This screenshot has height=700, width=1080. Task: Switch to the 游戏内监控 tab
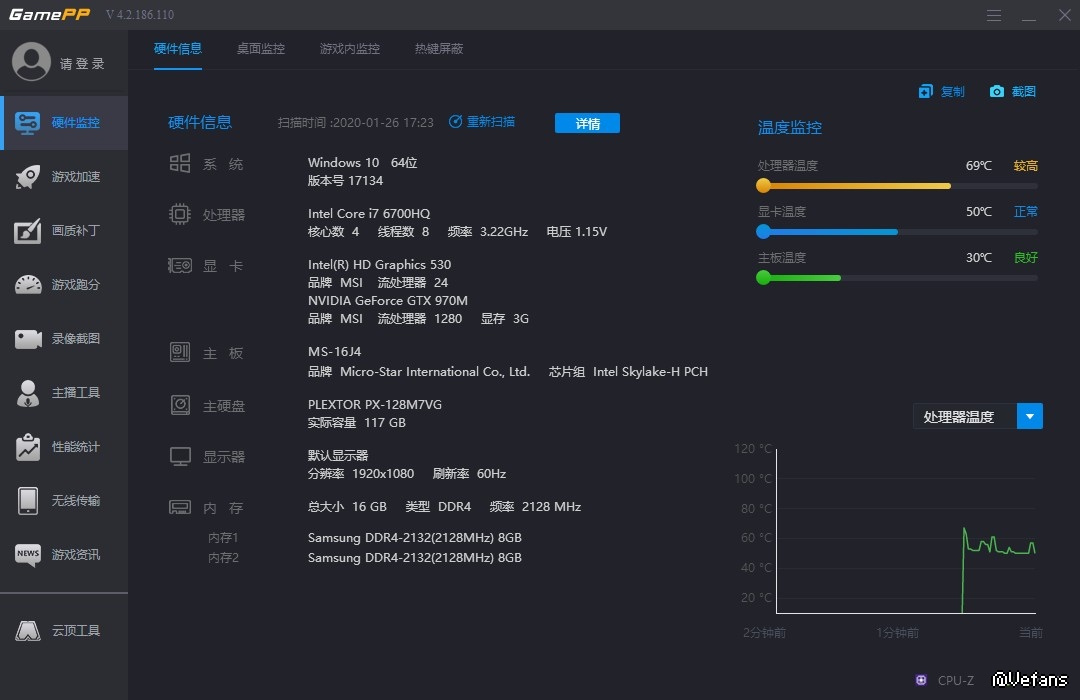[350, 49]
